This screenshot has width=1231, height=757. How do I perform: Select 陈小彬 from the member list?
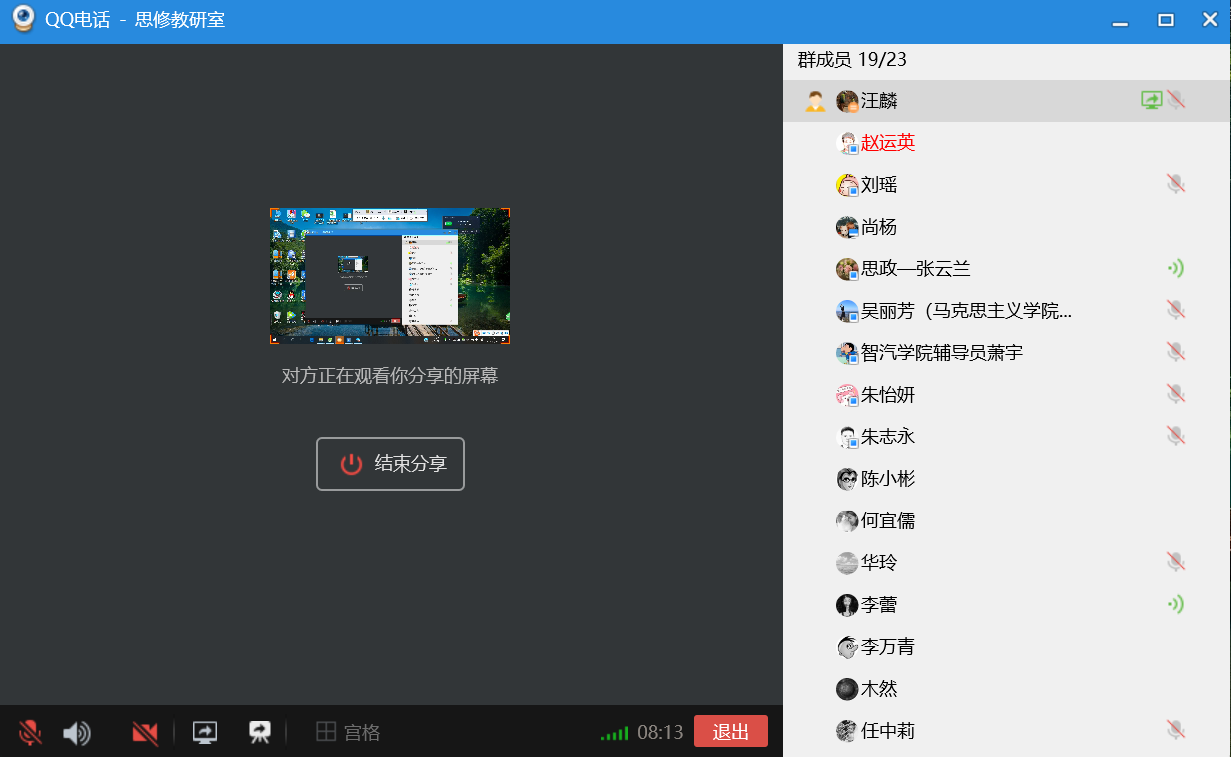coord(887,479)
